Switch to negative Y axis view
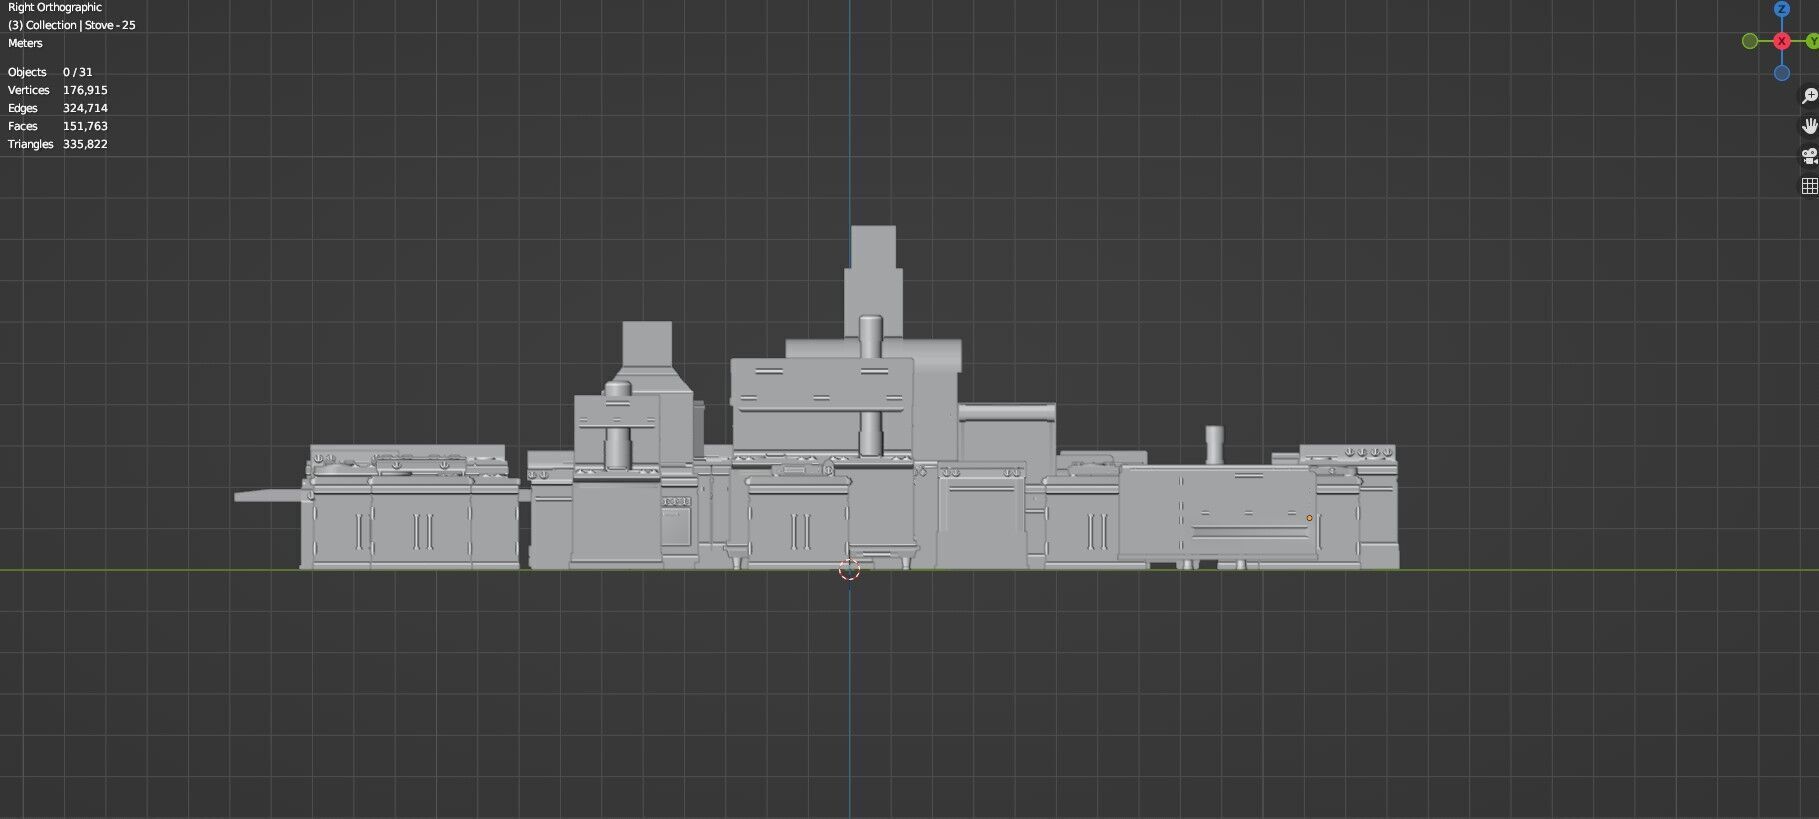Image resolution: width=1819 pixels, height=819 pixels. [x=1749, y=41]
